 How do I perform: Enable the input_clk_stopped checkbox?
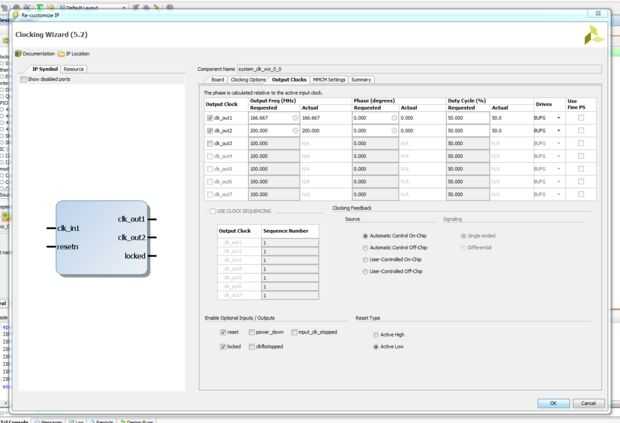coord(294,332)
